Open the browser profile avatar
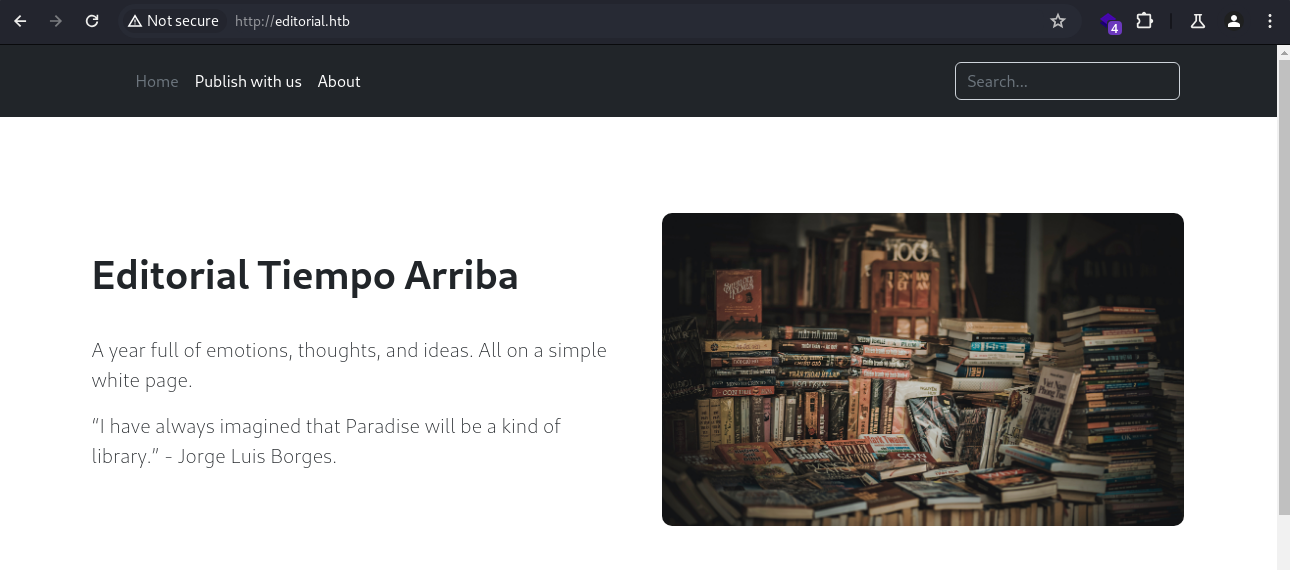The width and height of the screenshot is (1290, 570). click(1234, 21)
